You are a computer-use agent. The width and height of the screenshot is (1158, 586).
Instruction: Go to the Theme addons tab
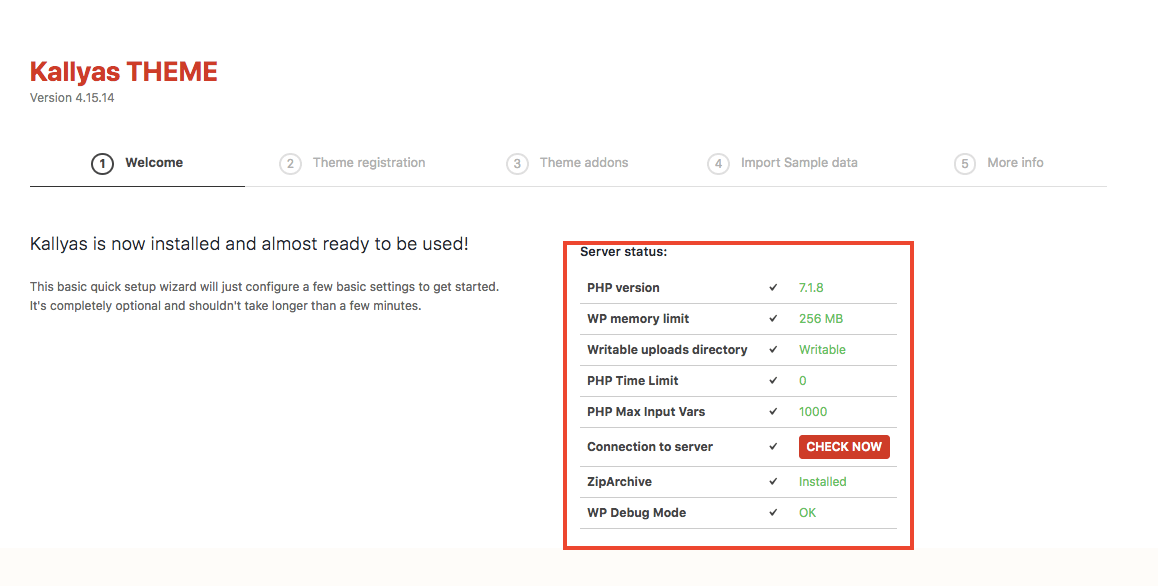pyautogui.click(x=583, y=163)
